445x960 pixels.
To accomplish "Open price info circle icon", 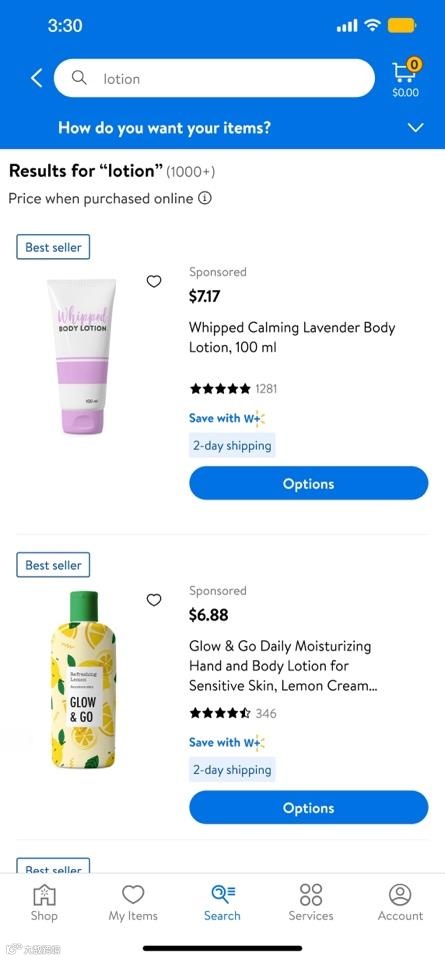I will 206,198.
